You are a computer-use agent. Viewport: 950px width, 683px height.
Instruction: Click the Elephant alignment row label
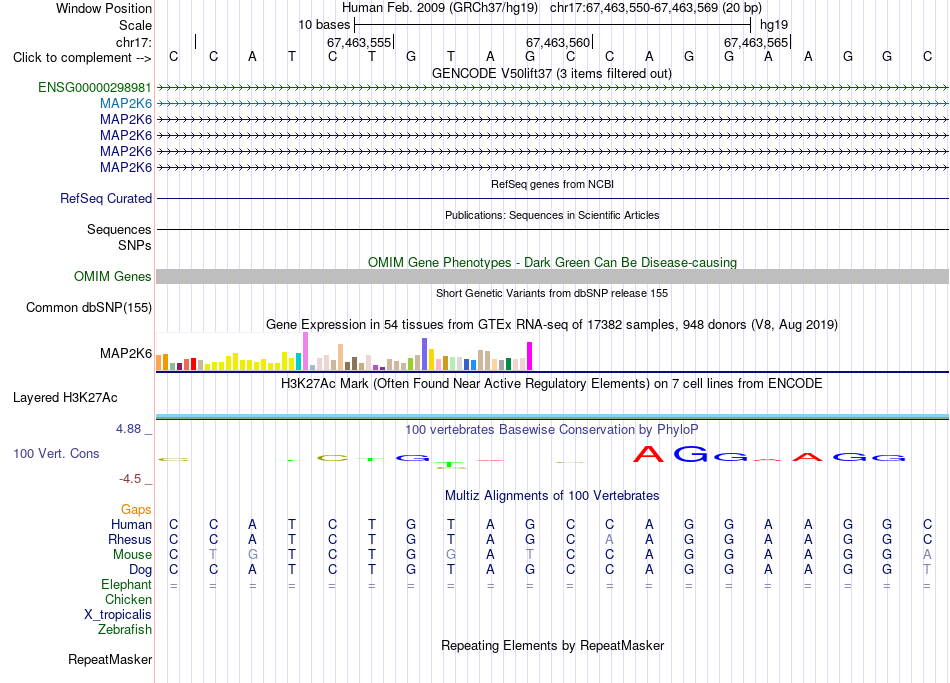tap(127, 585)
